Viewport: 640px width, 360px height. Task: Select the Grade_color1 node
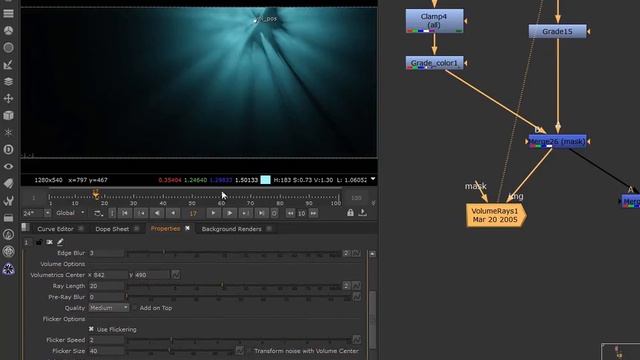click(434, 63)
